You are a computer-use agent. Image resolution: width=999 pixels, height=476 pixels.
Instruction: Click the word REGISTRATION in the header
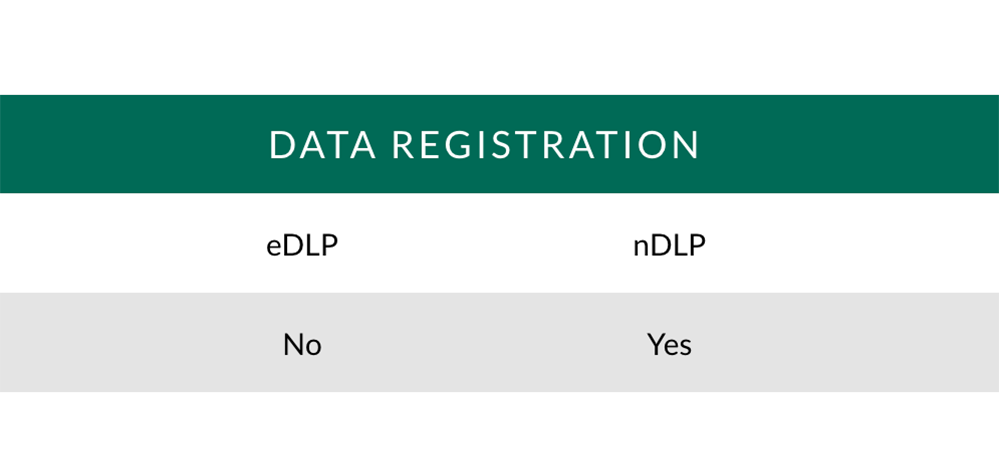[545, 145]
